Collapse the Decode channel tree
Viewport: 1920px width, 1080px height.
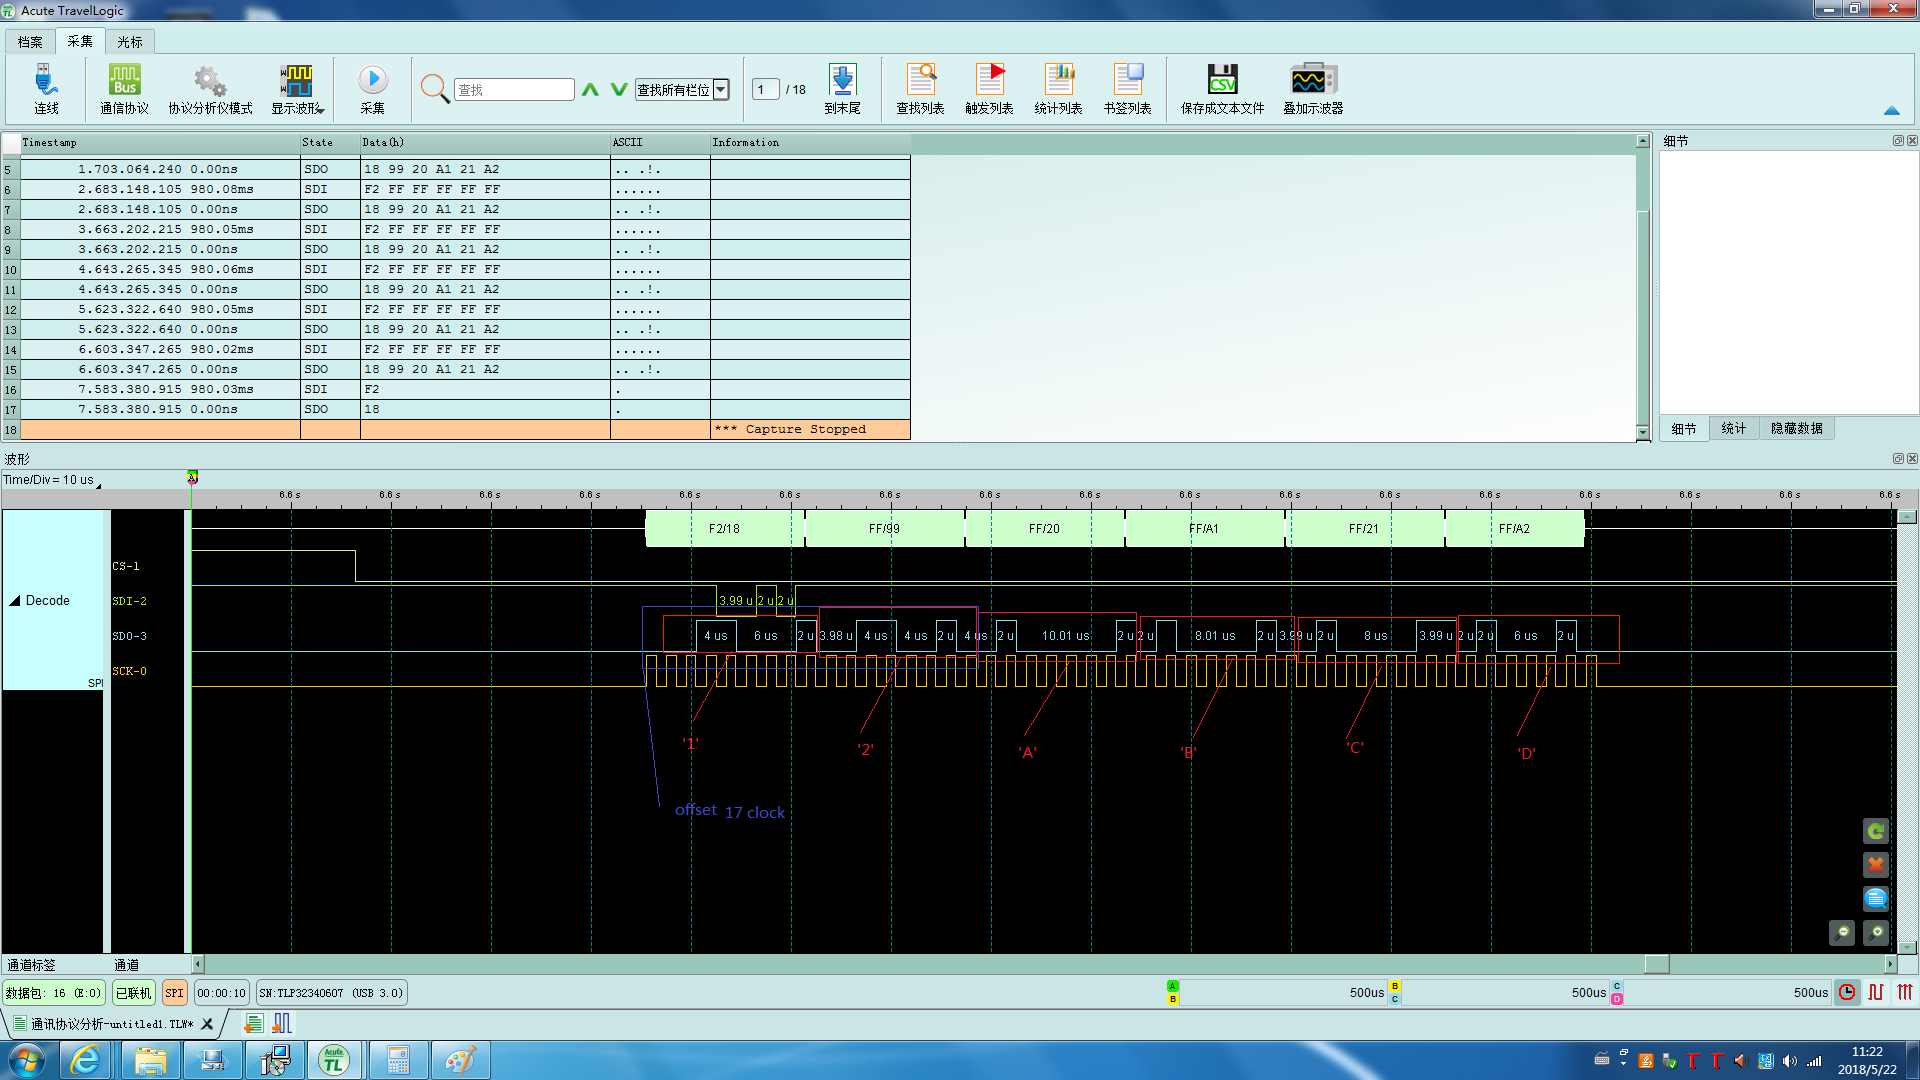click(15, 601)
